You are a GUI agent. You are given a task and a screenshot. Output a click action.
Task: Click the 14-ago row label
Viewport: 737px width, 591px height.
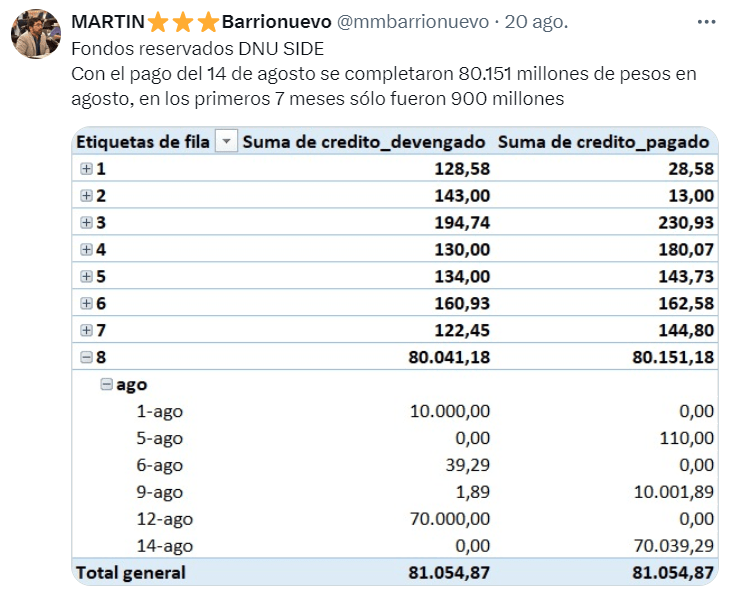(164, 546)
